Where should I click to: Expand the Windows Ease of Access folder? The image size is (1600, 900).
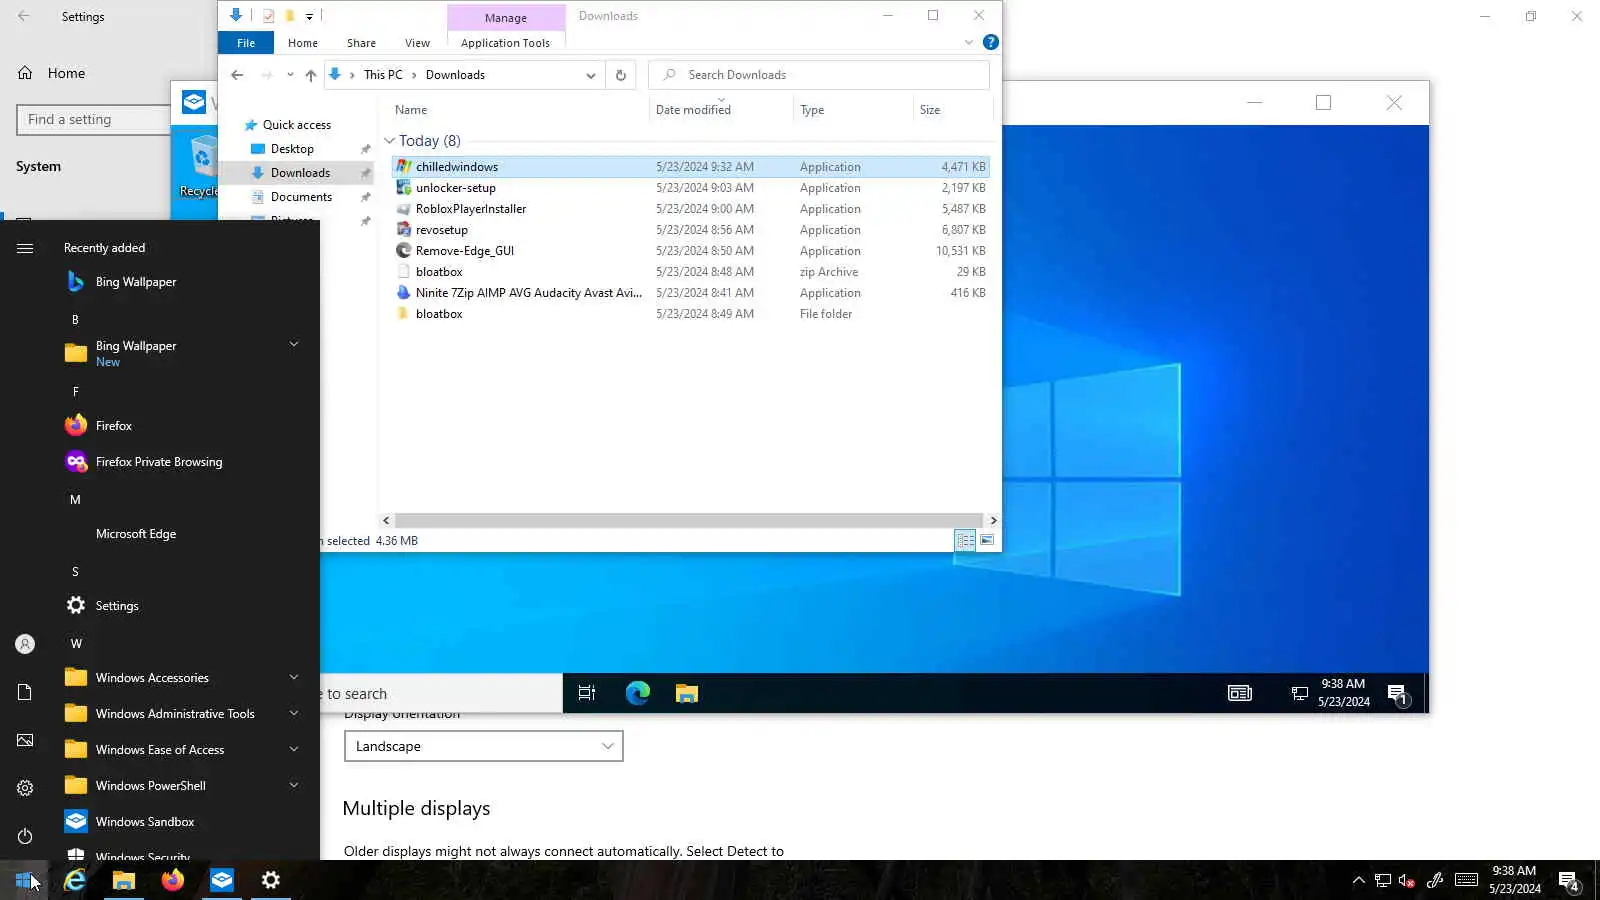[294, 749]
